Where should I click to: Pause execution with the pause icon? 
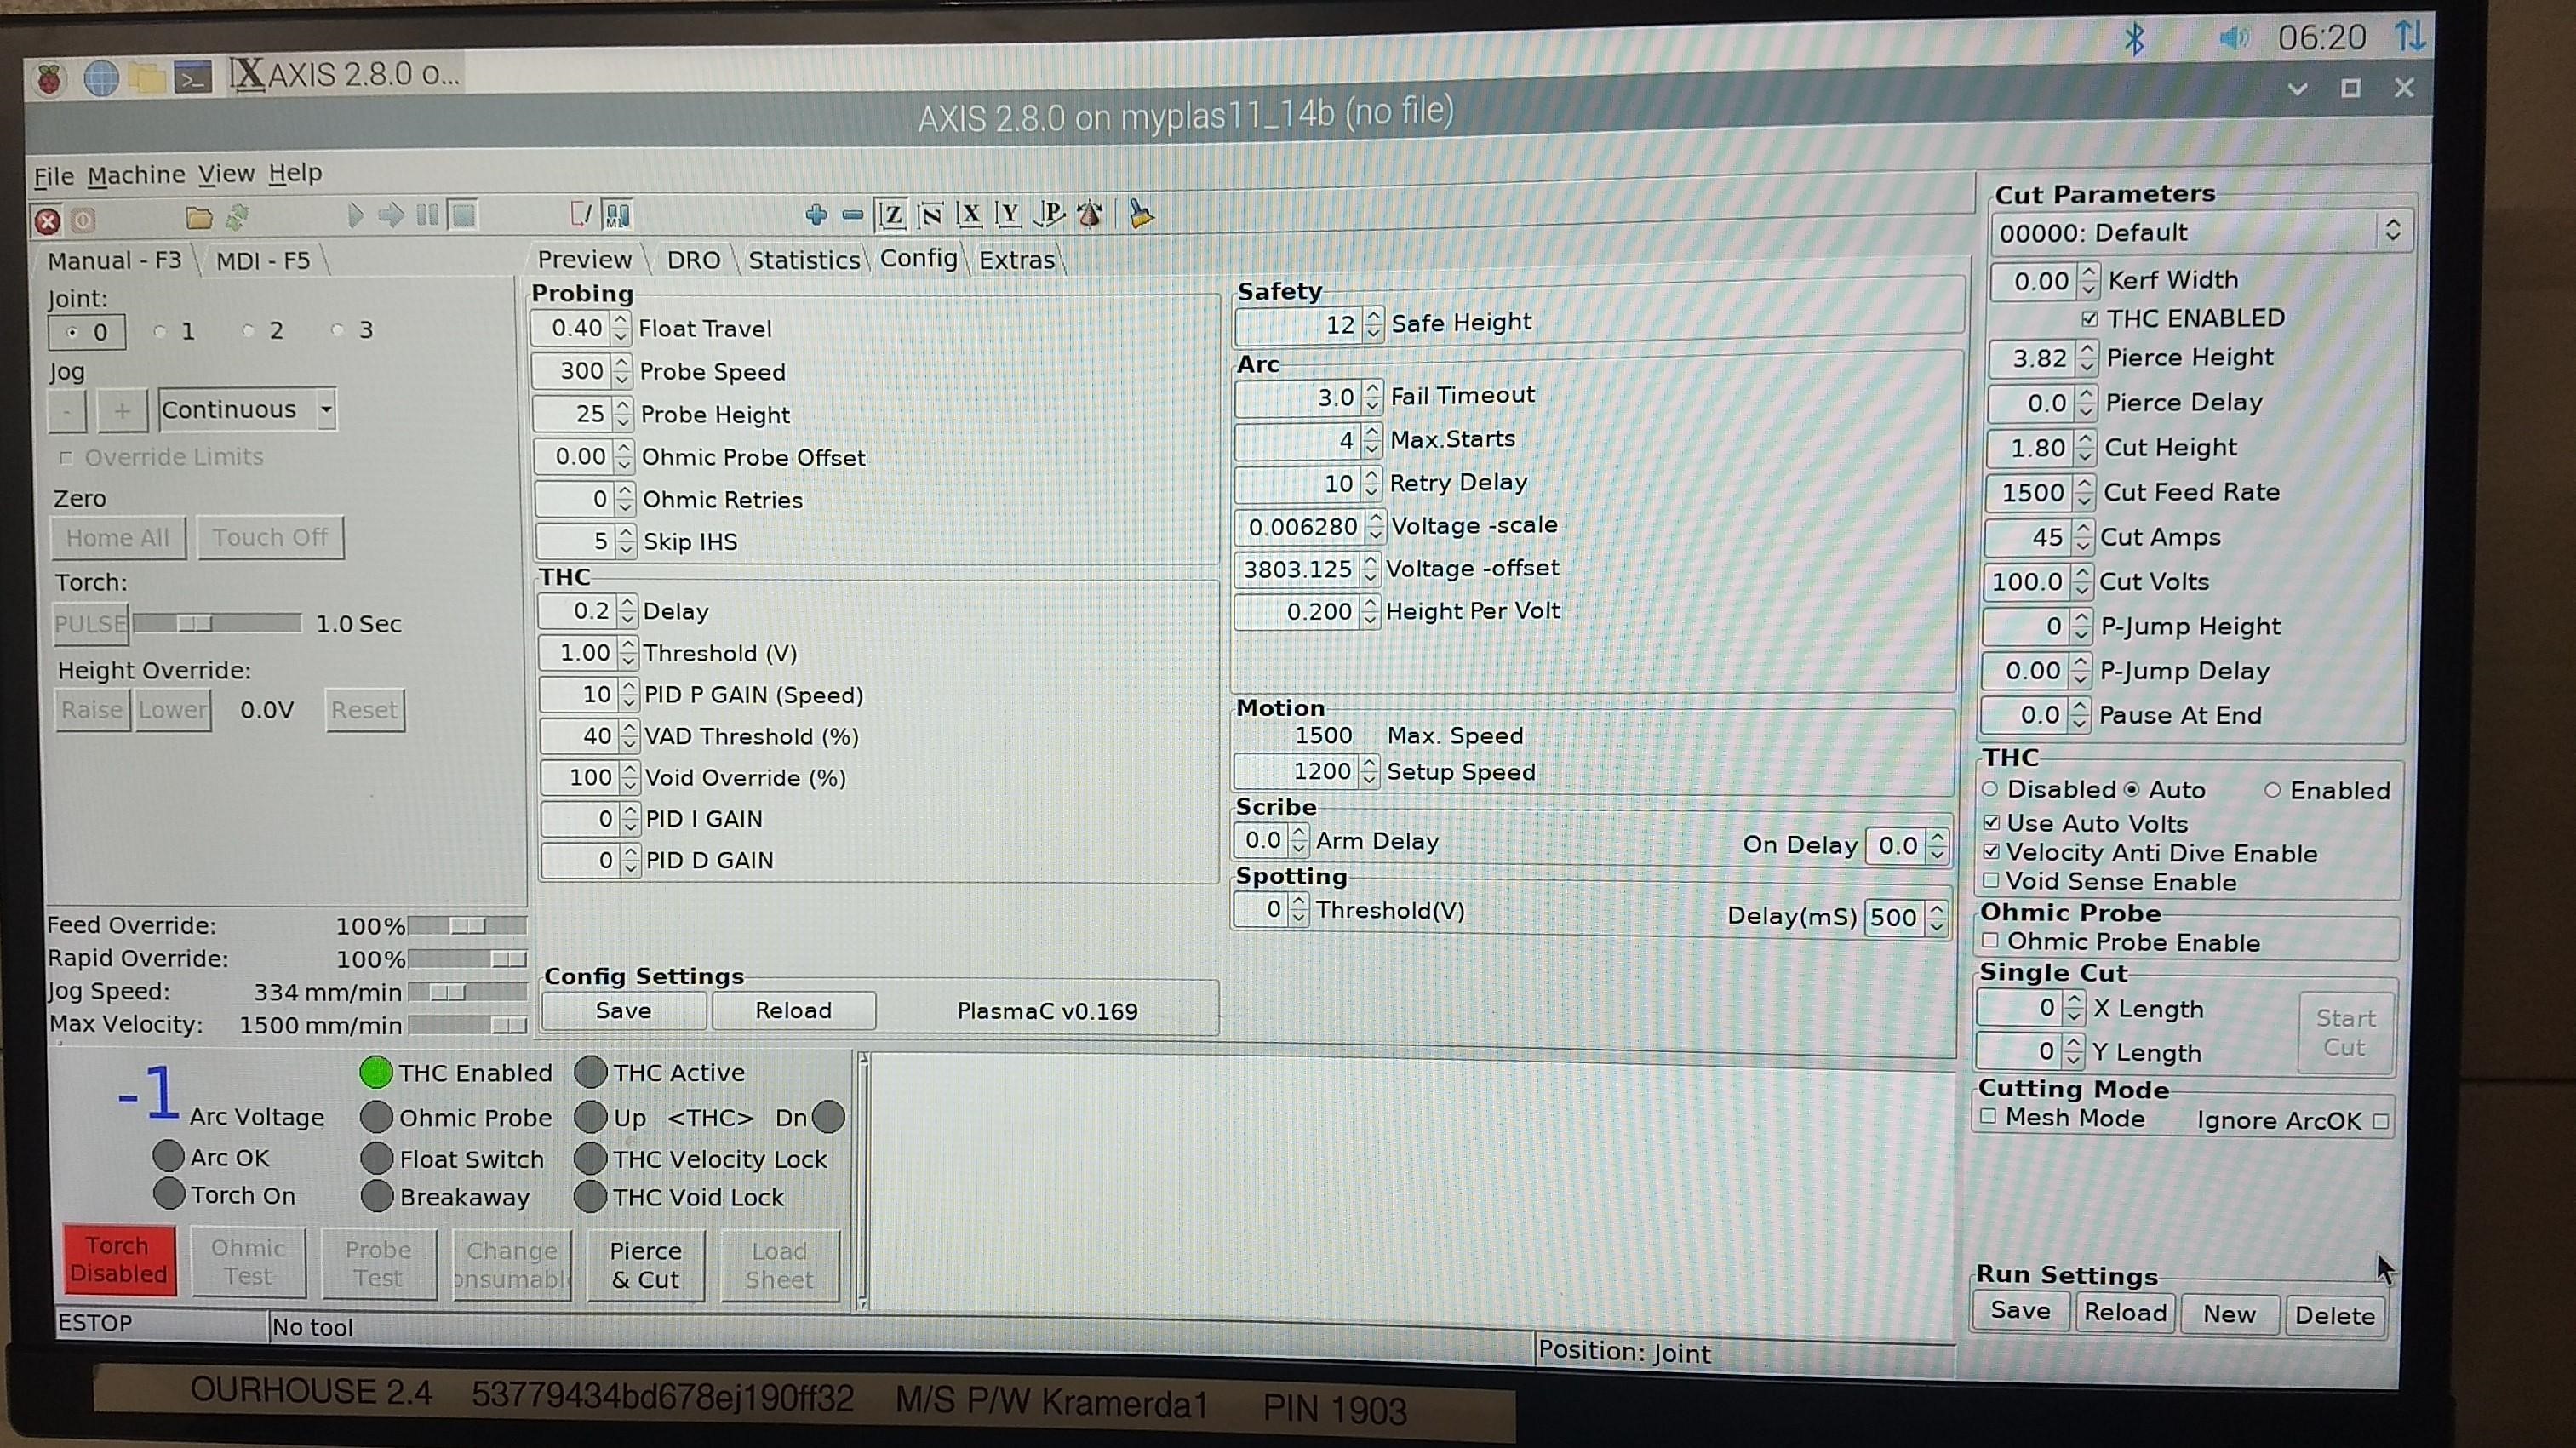tap(427, 215)
